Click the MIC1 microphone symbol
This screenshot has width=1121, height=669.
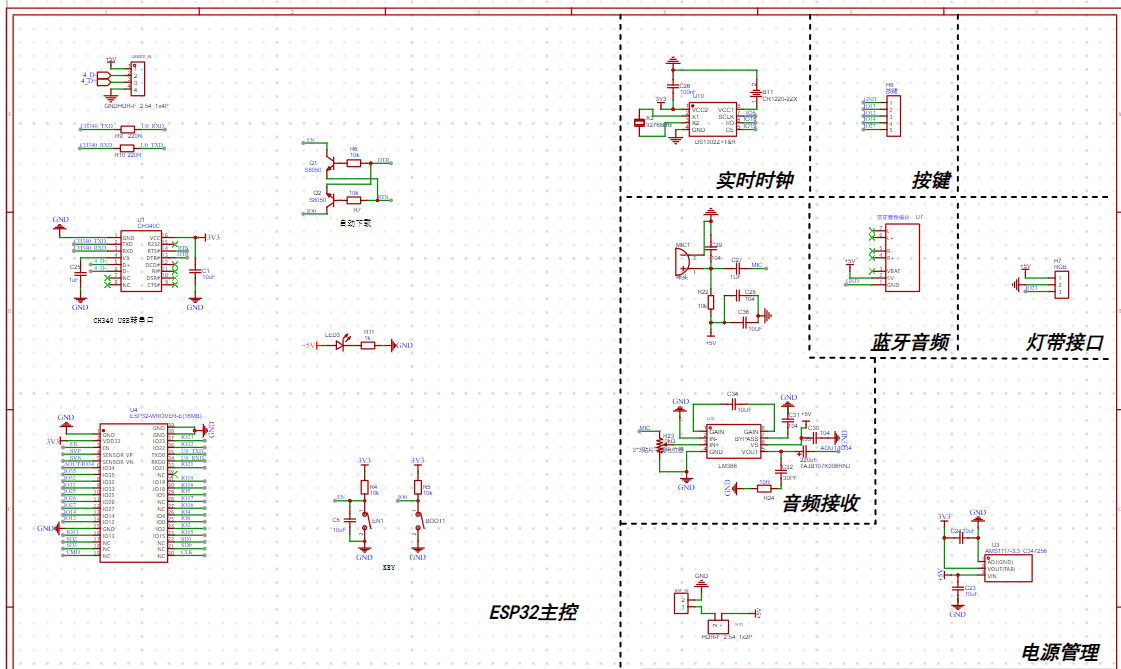pyautogui.click(x=683, y=261)
